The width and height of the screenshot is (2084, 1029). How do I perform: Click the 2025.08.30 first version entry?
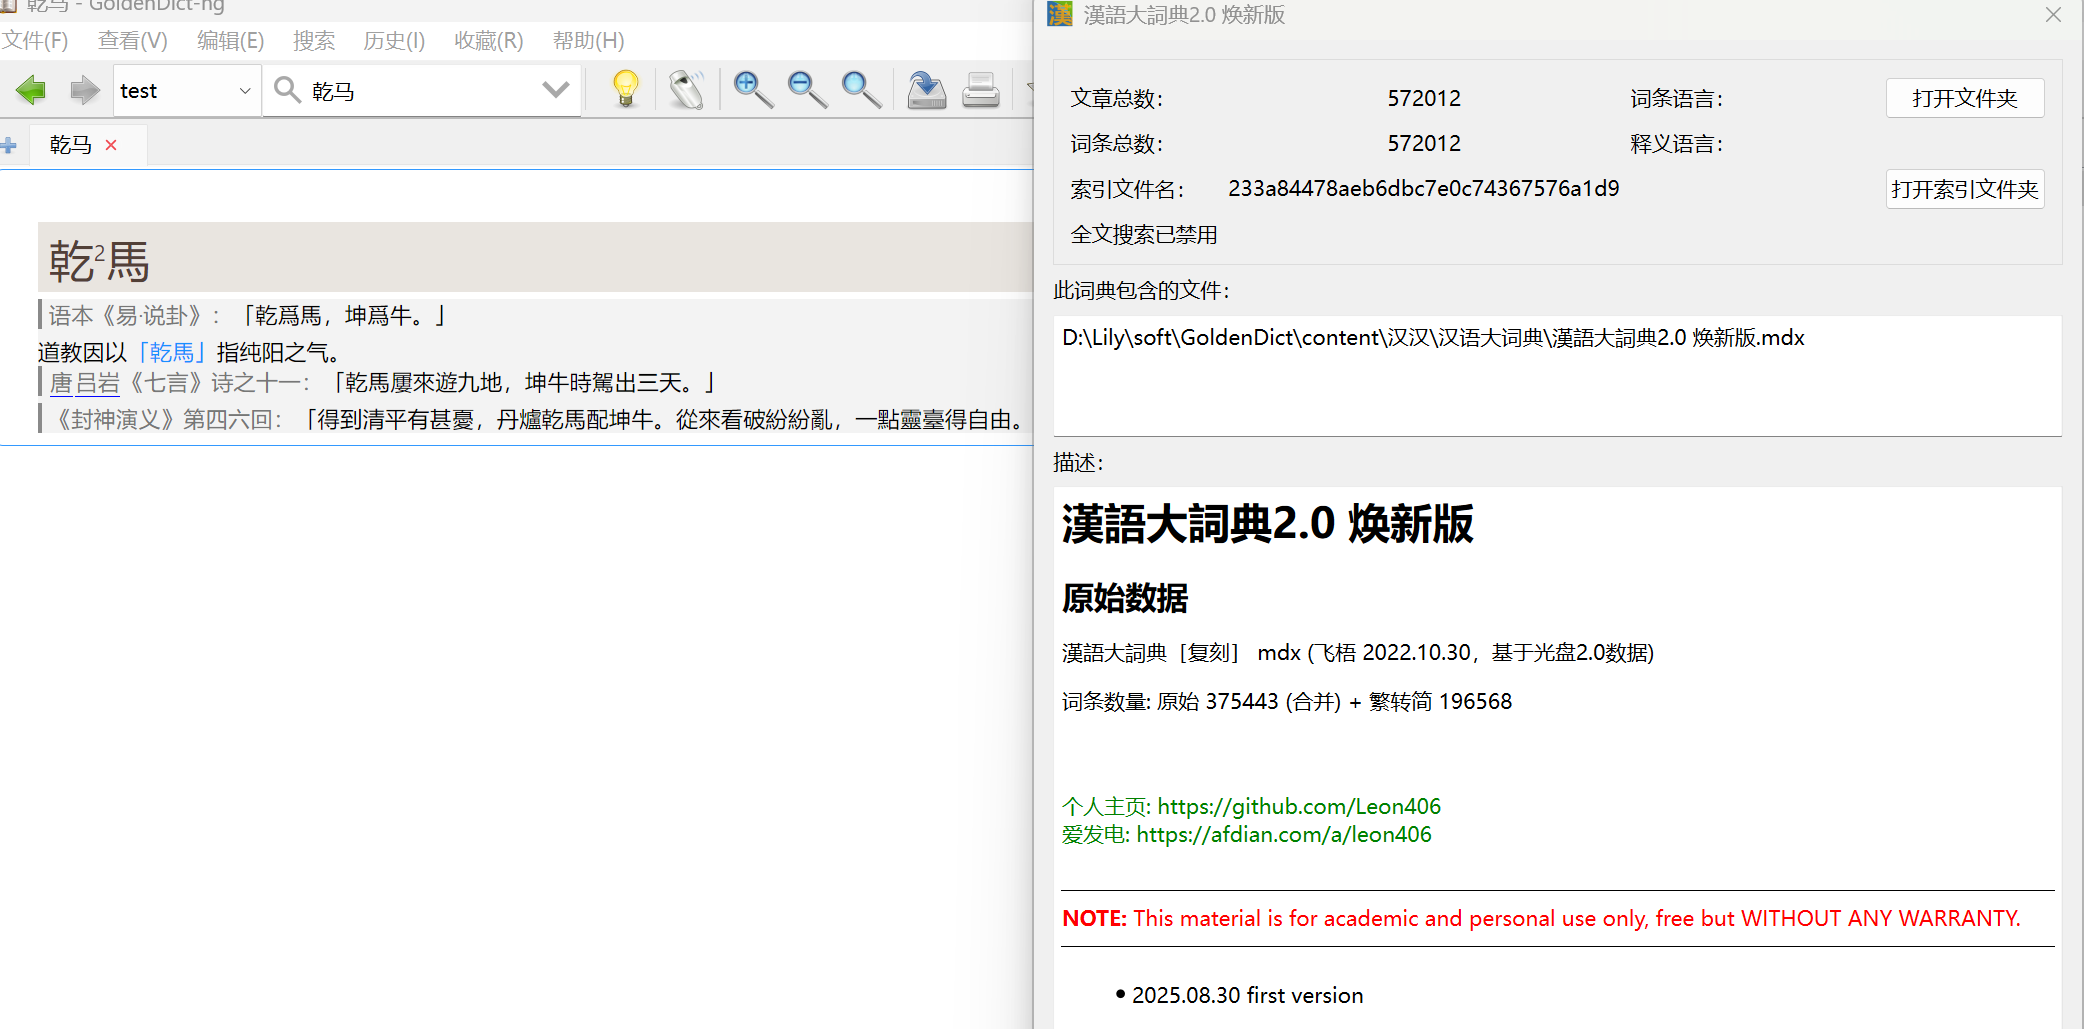pos(1247,995)
